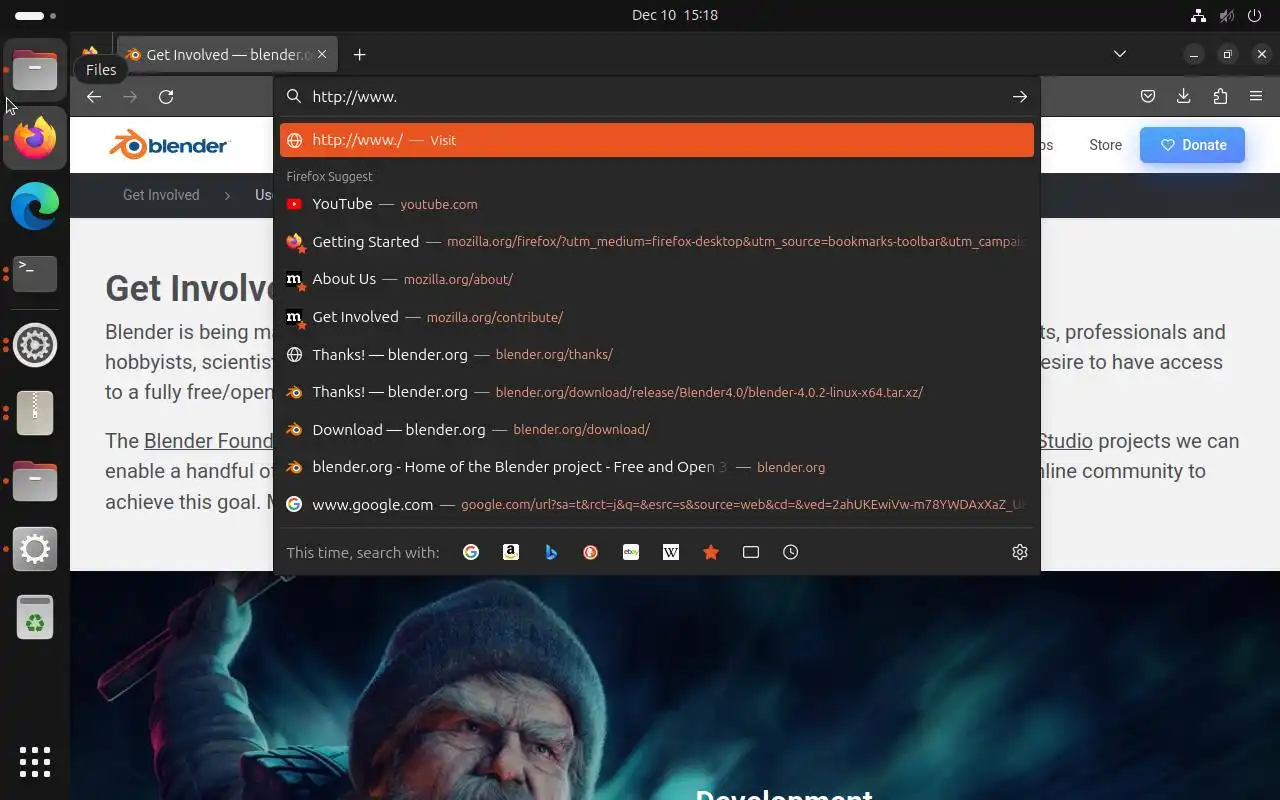This screenshot has height=800, width=1280.
Task: Click the Go arrow in address bar
Action: coord(1019,97)
